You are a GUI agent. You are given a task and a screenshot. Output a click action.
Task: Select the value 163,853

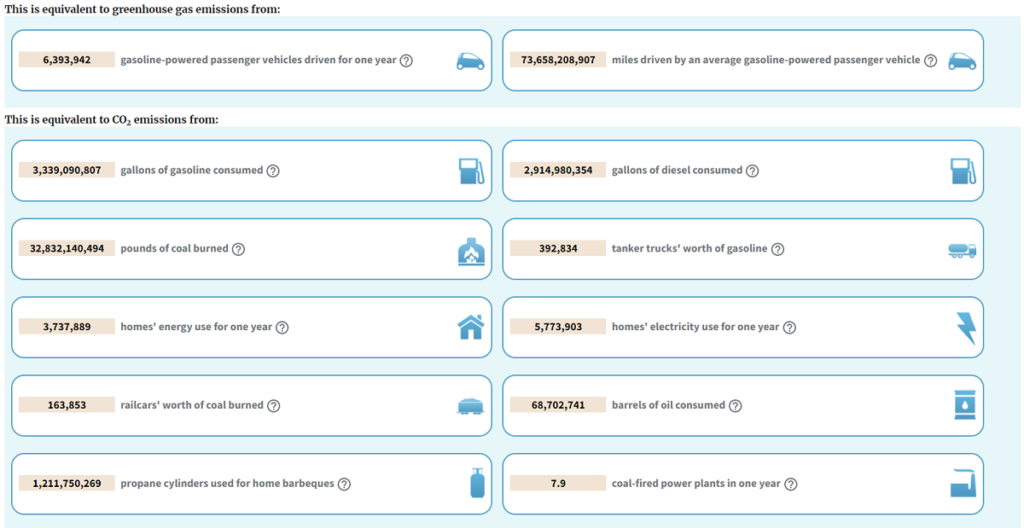click(x=67, y=405)
